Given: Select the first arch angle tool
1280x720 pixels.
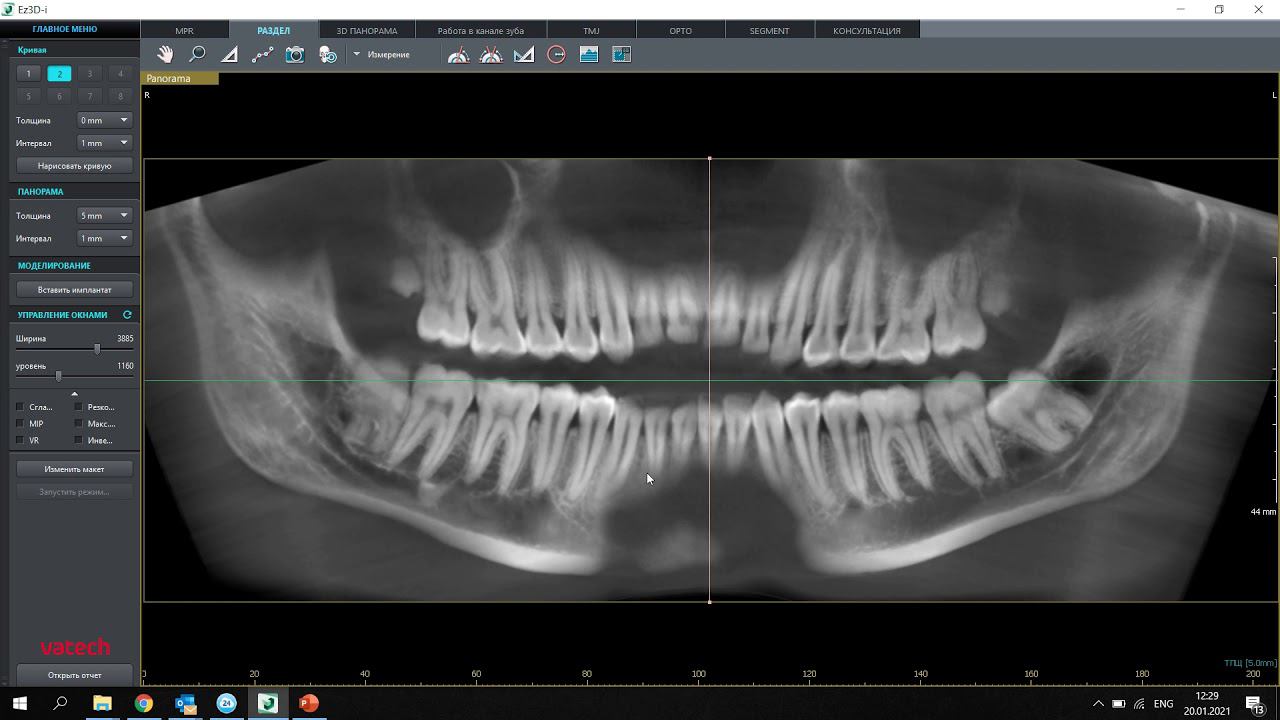Looking at the screenshot, I should click(x=458, y=54).
